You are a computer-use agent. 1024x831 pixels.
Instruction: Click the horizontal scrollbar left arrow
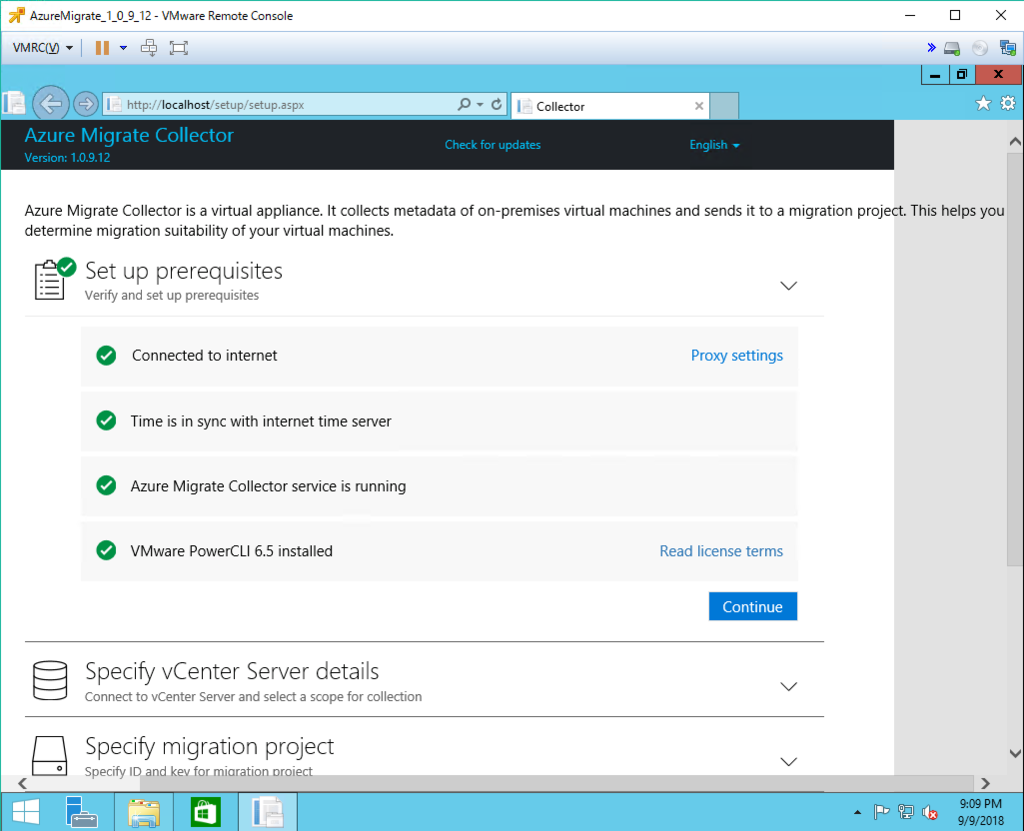(x=22, y=783)
